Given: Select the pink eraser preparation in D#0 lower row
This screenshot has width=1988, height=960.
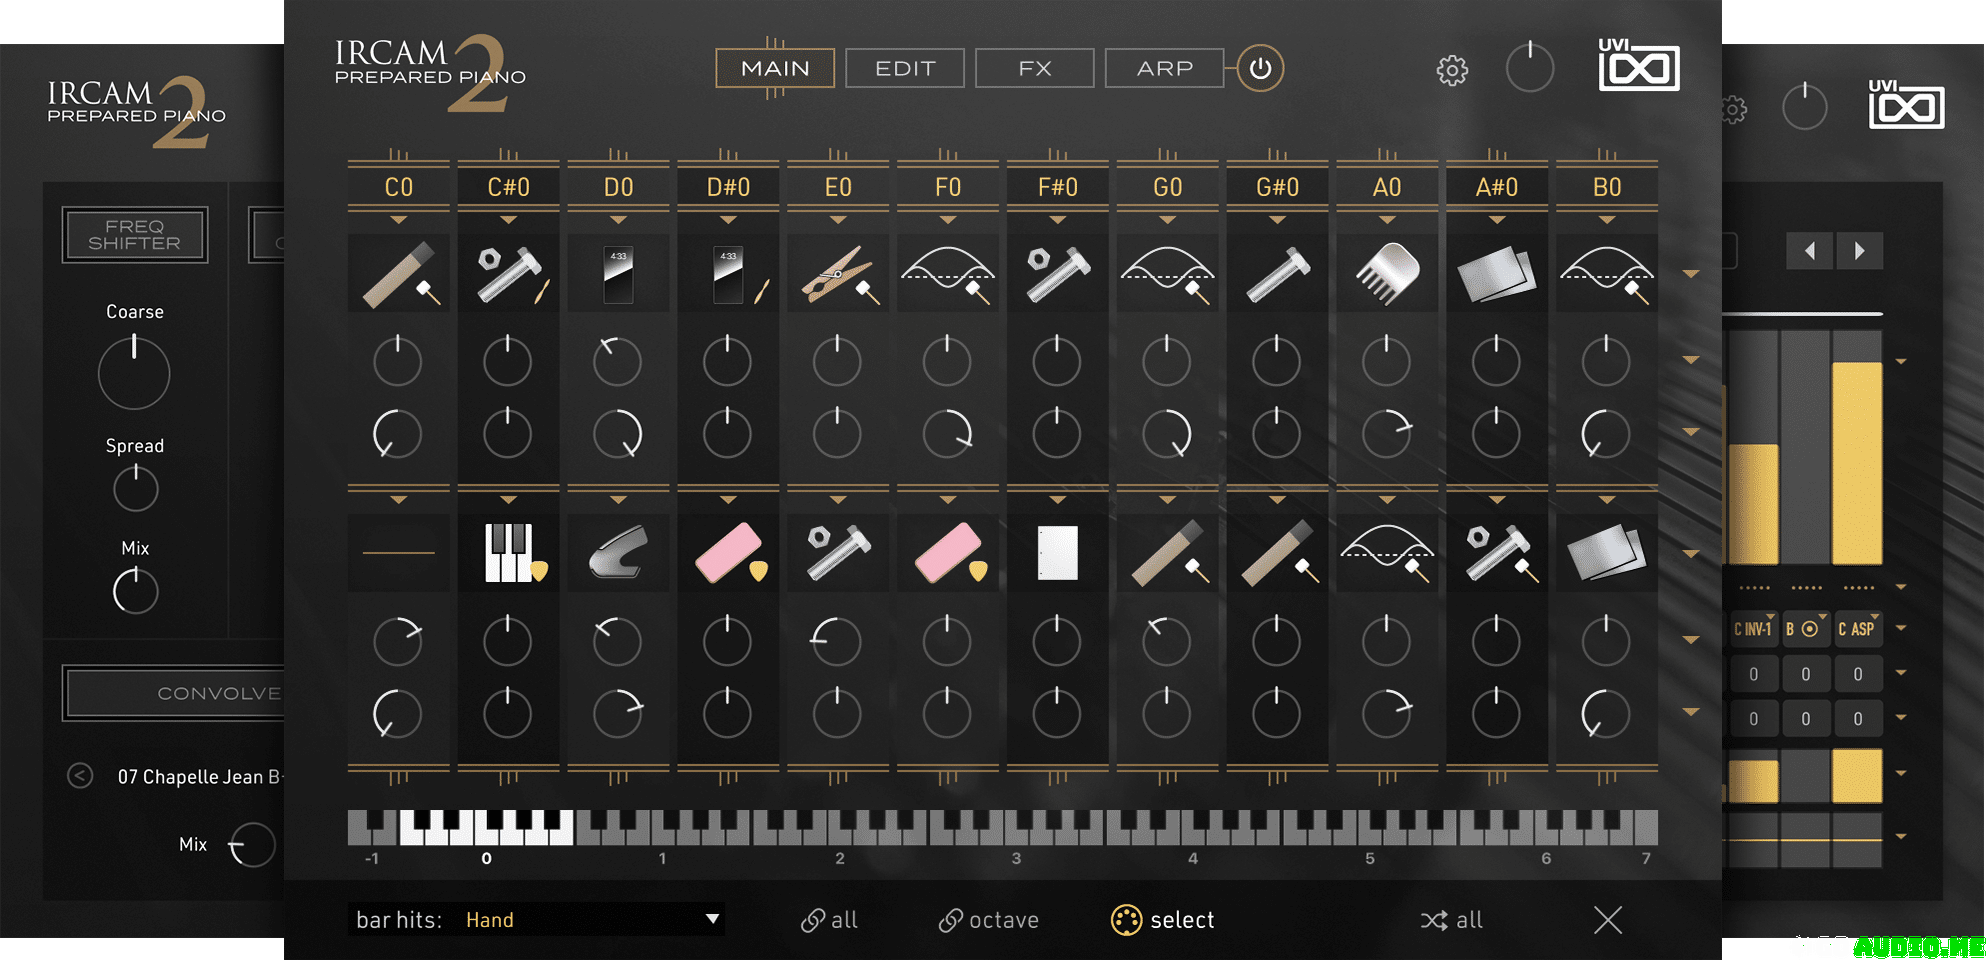Looking at the screenshot, I should pyautogui.click(x=728, y=552).
